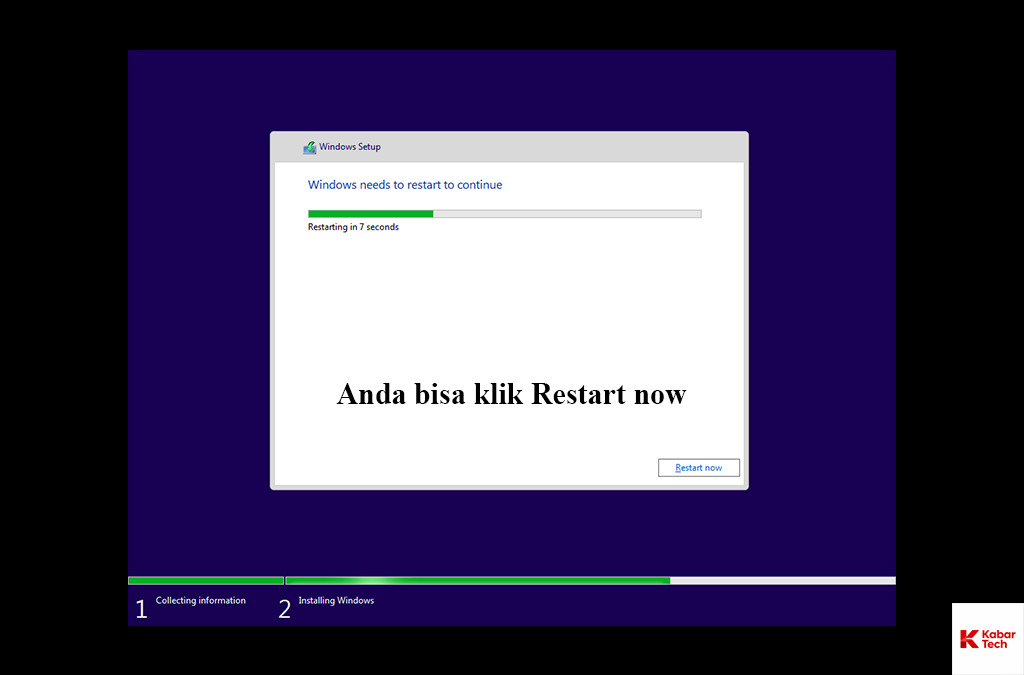The width and height of the screenshot is (1024, 675).
Task: Click the 'Restarting in 7 seconds' countdown text
Action: pyautogui.click(x=353, y=228)
